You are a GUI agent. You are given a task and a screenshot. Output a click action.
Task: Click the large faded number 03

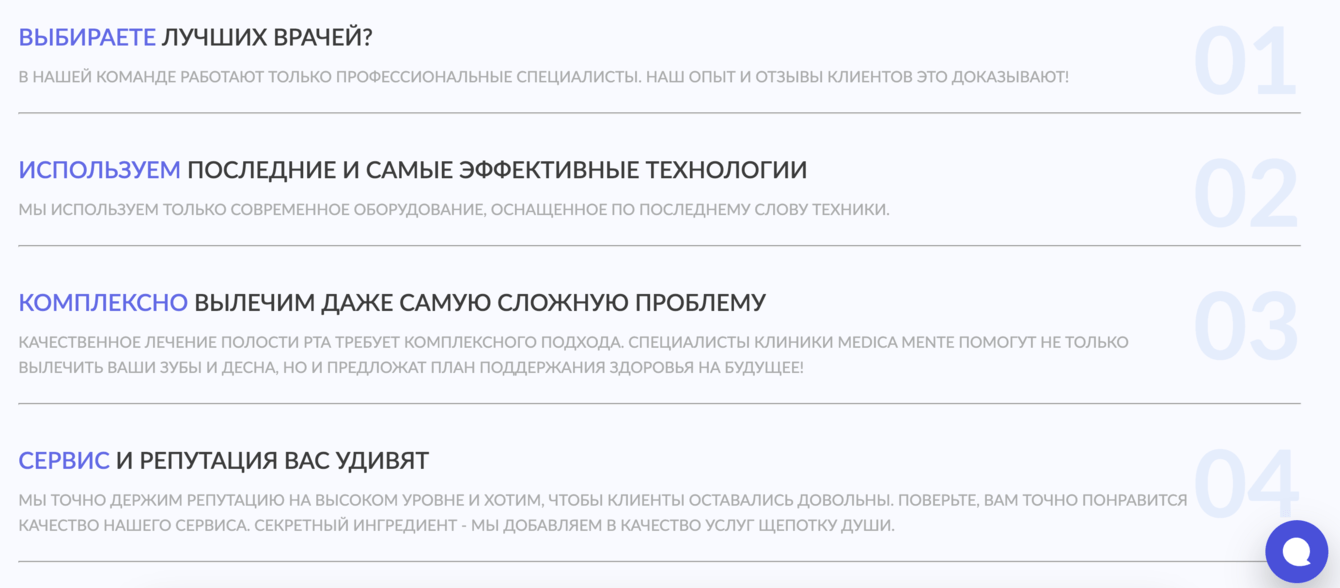[1245, 327]
